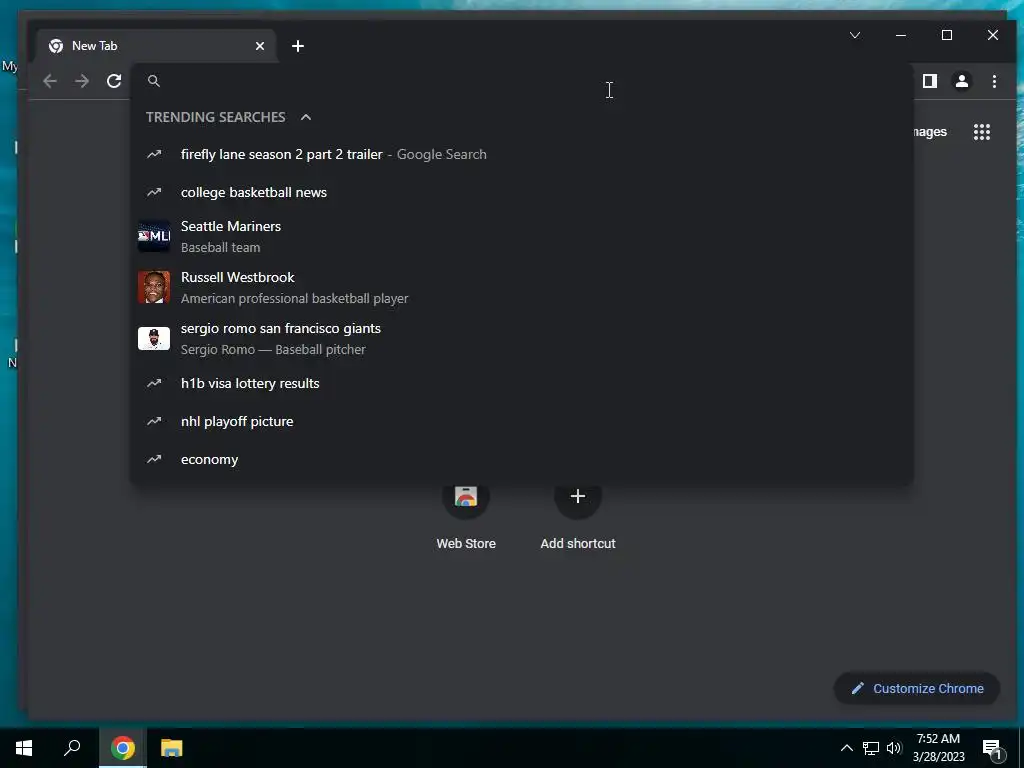Show hidden system tray icons
The height and width of the screenshot is (768, 1024).
click(846, 748)
